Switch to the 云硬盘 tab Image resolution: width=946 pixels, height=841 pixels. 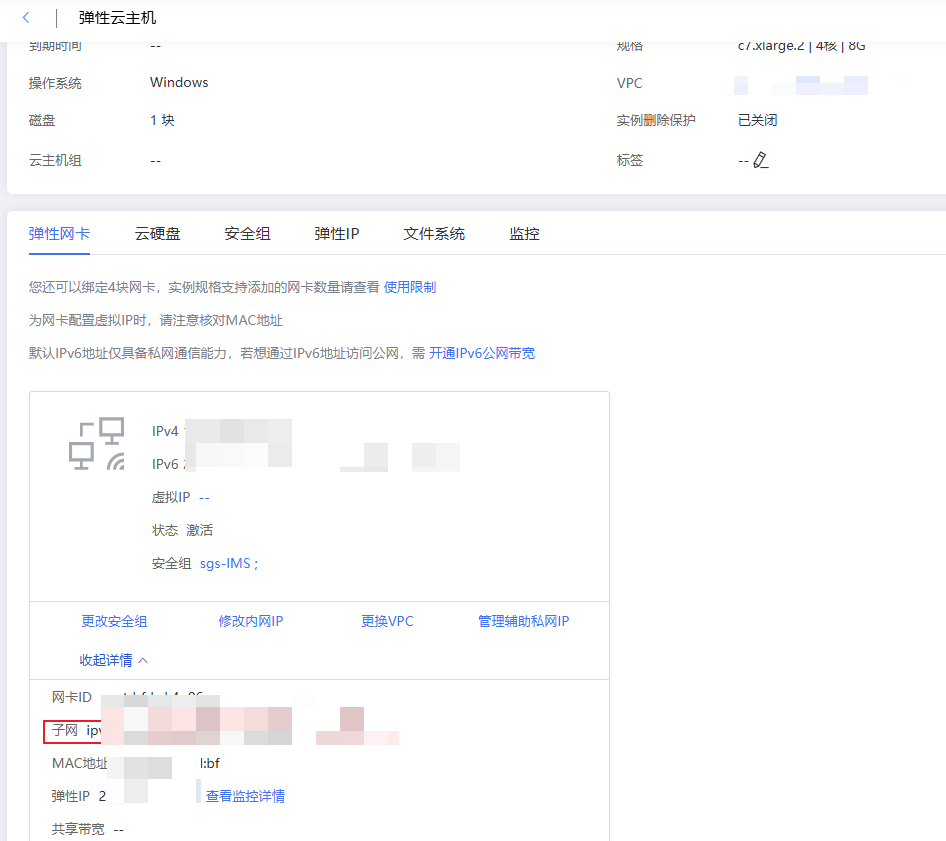click(x=158, y=234)
